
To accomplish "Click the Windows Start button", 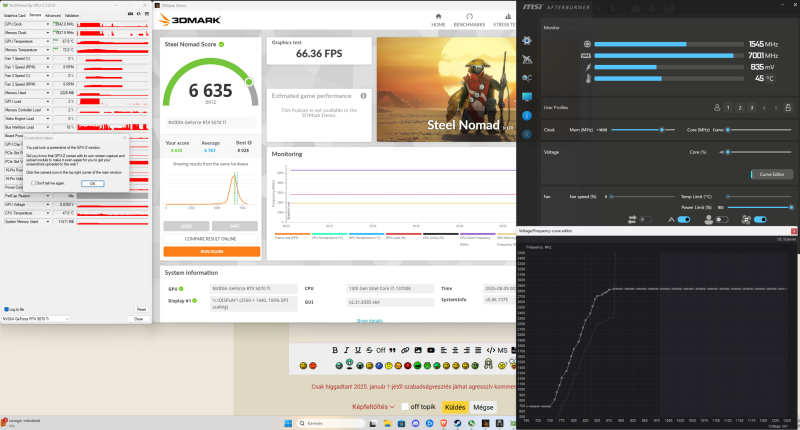I will pyautogui.click(x=288, y=423).
